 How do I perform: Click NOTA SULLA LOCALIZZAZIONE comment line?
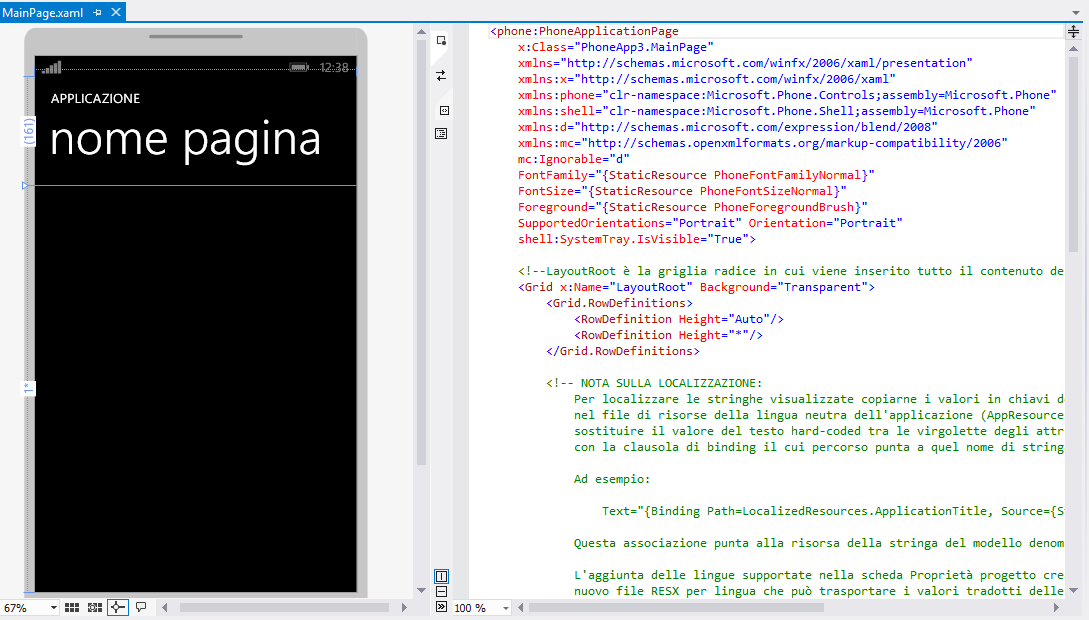[x=654, y=383]
